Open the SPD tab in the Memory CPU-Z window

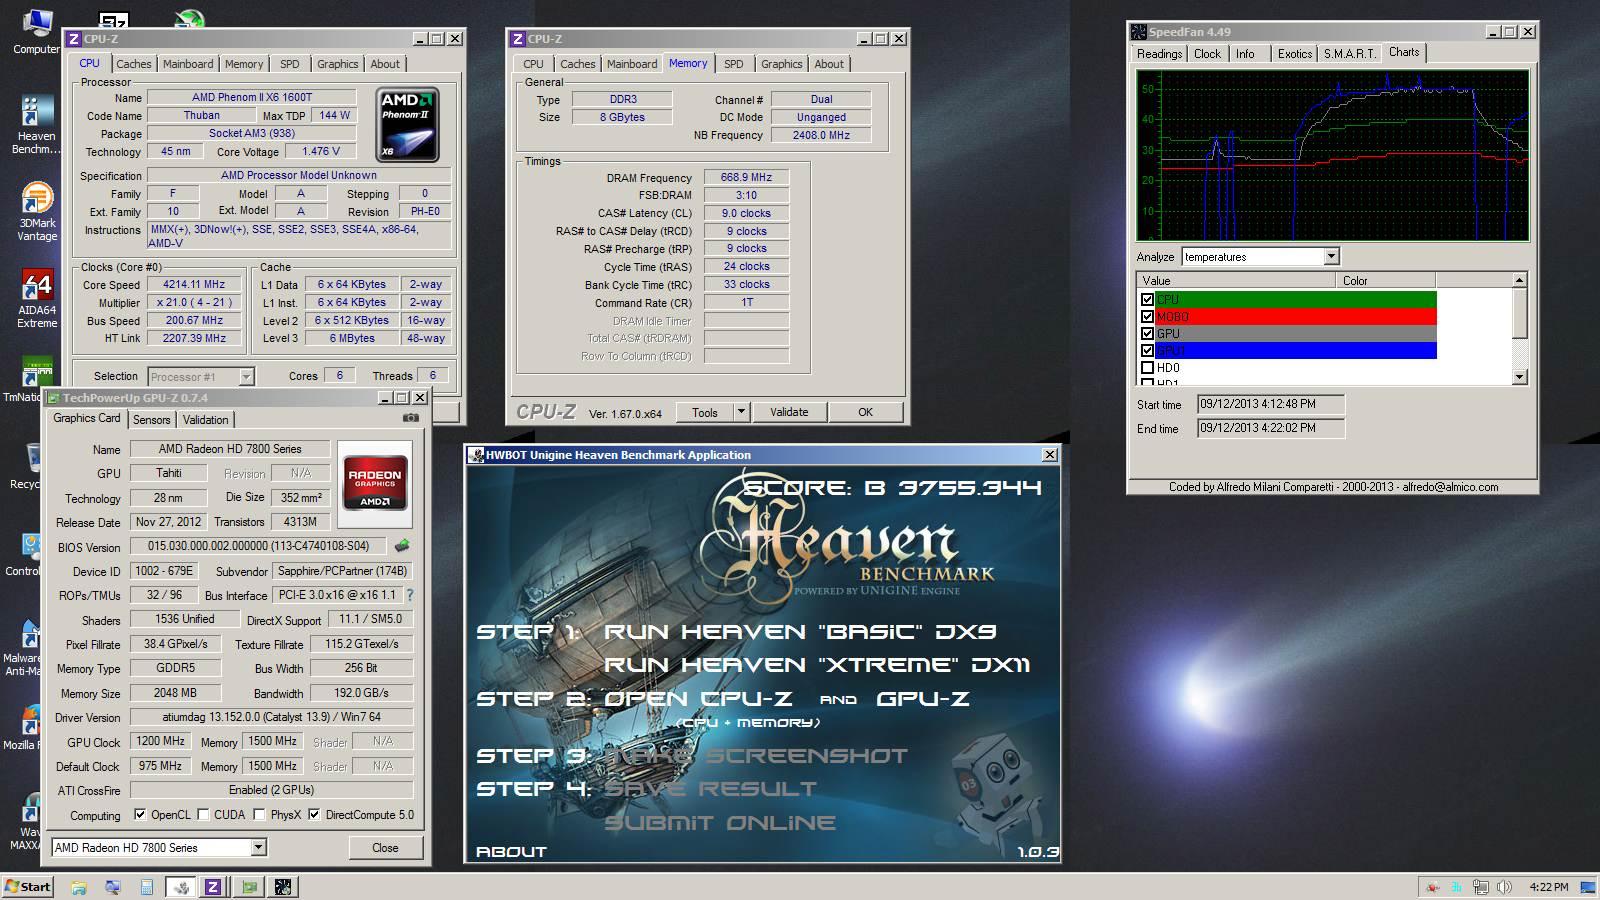click(x=734, y=64)
